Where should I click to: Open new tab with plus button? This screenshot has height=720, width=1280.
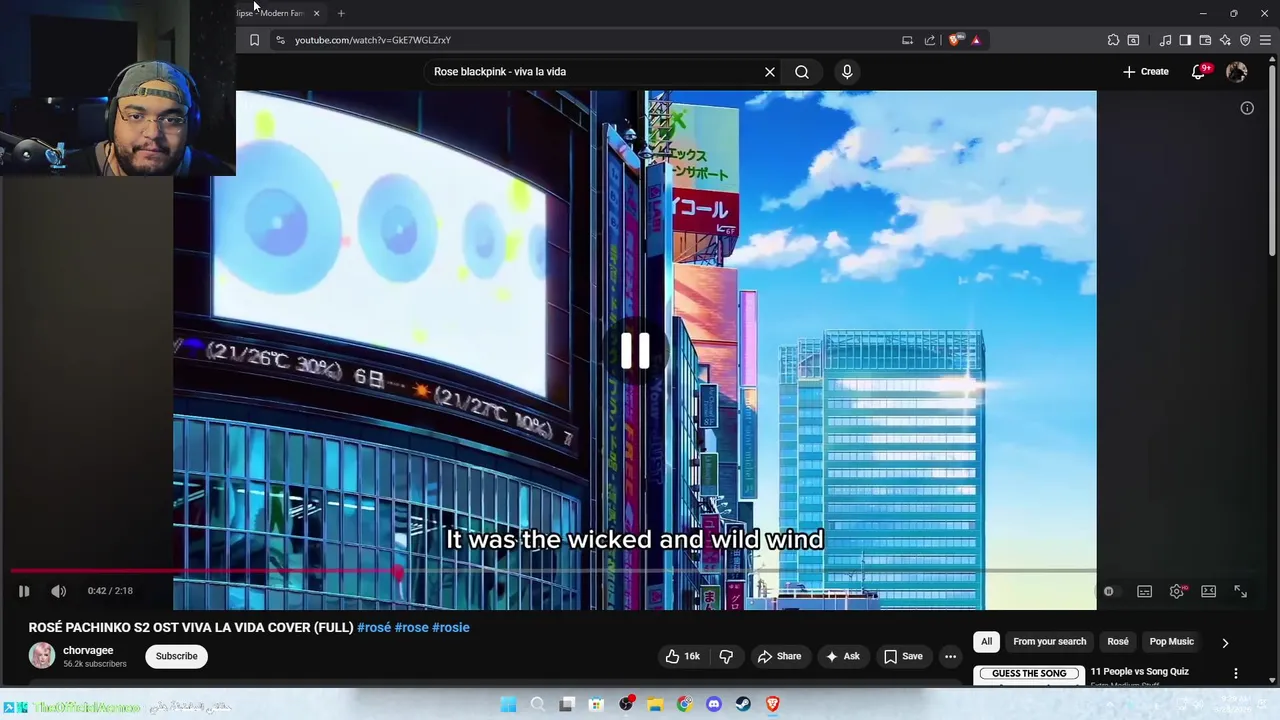341,13
